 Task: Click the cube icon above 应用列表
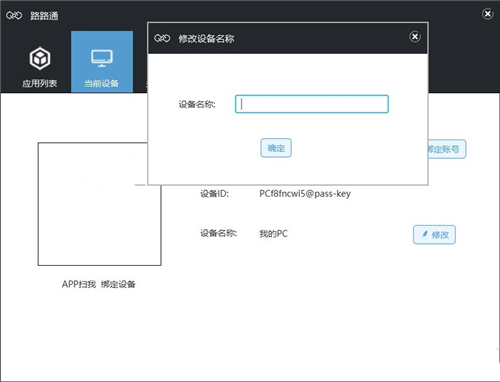[40, 58]
